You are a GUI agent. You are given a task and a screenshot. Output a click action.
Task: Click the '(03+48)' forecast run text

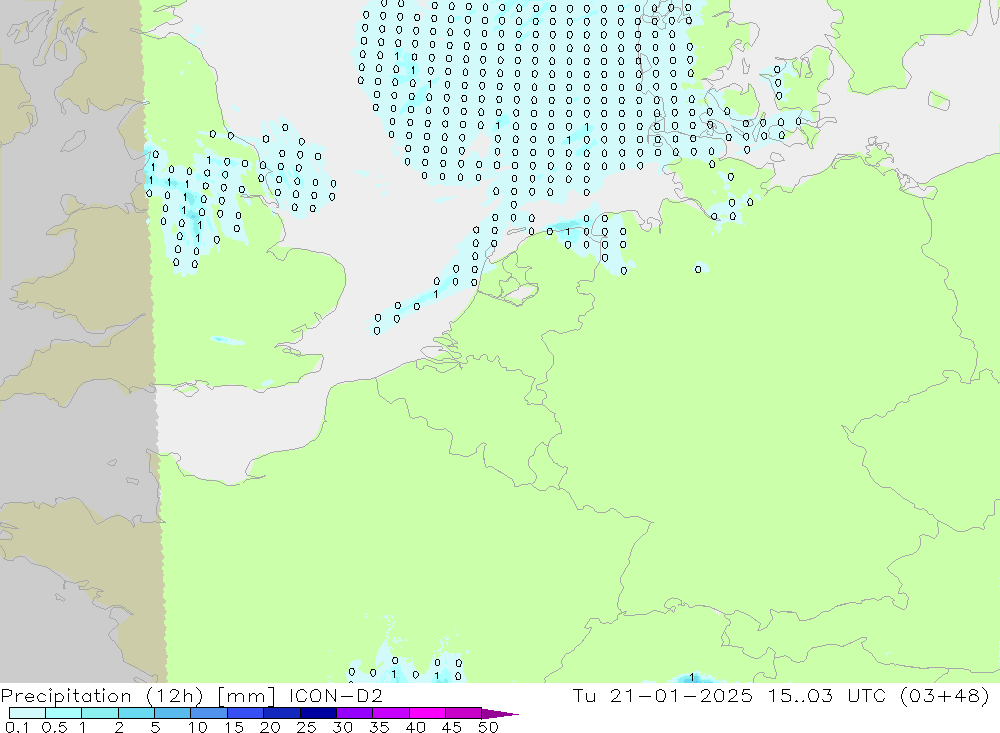(x=945, y=696)
